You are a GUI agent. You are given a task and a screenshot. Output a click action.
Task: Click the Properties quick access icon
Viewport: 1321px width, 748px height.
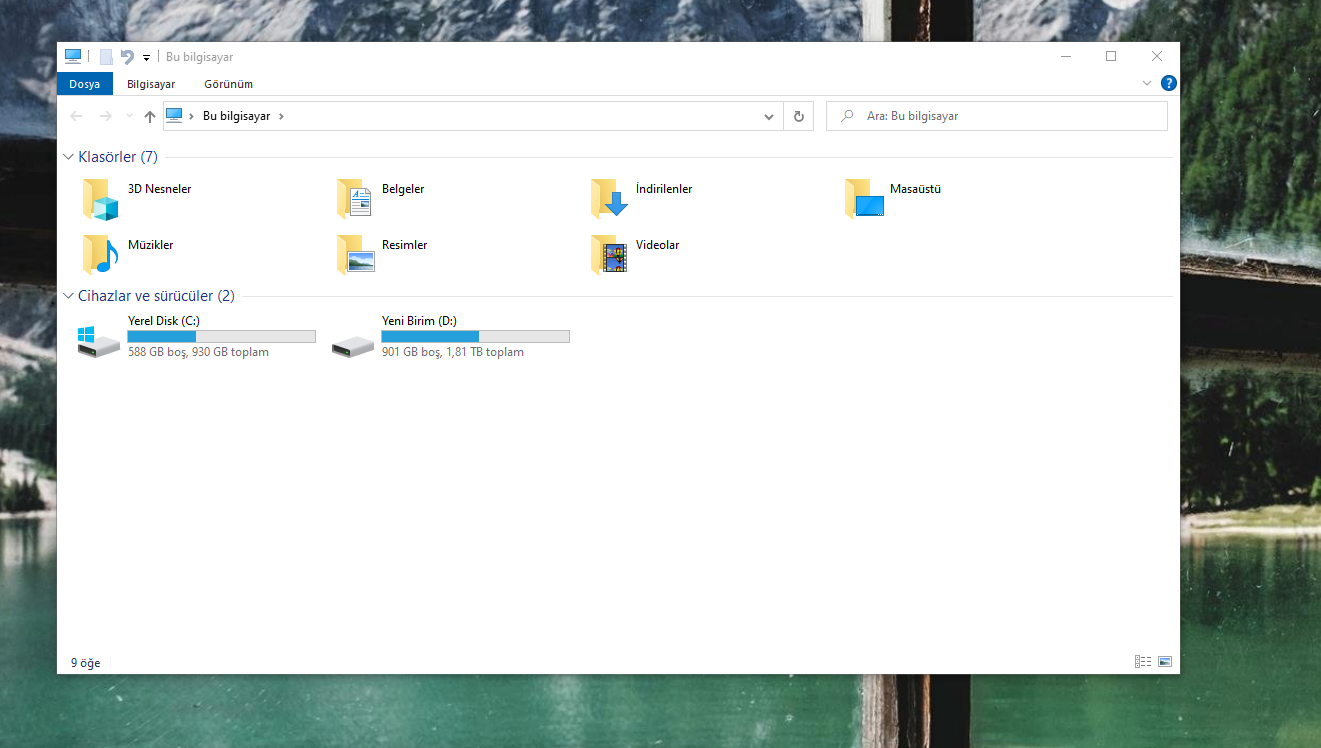(x=106, y=57)
